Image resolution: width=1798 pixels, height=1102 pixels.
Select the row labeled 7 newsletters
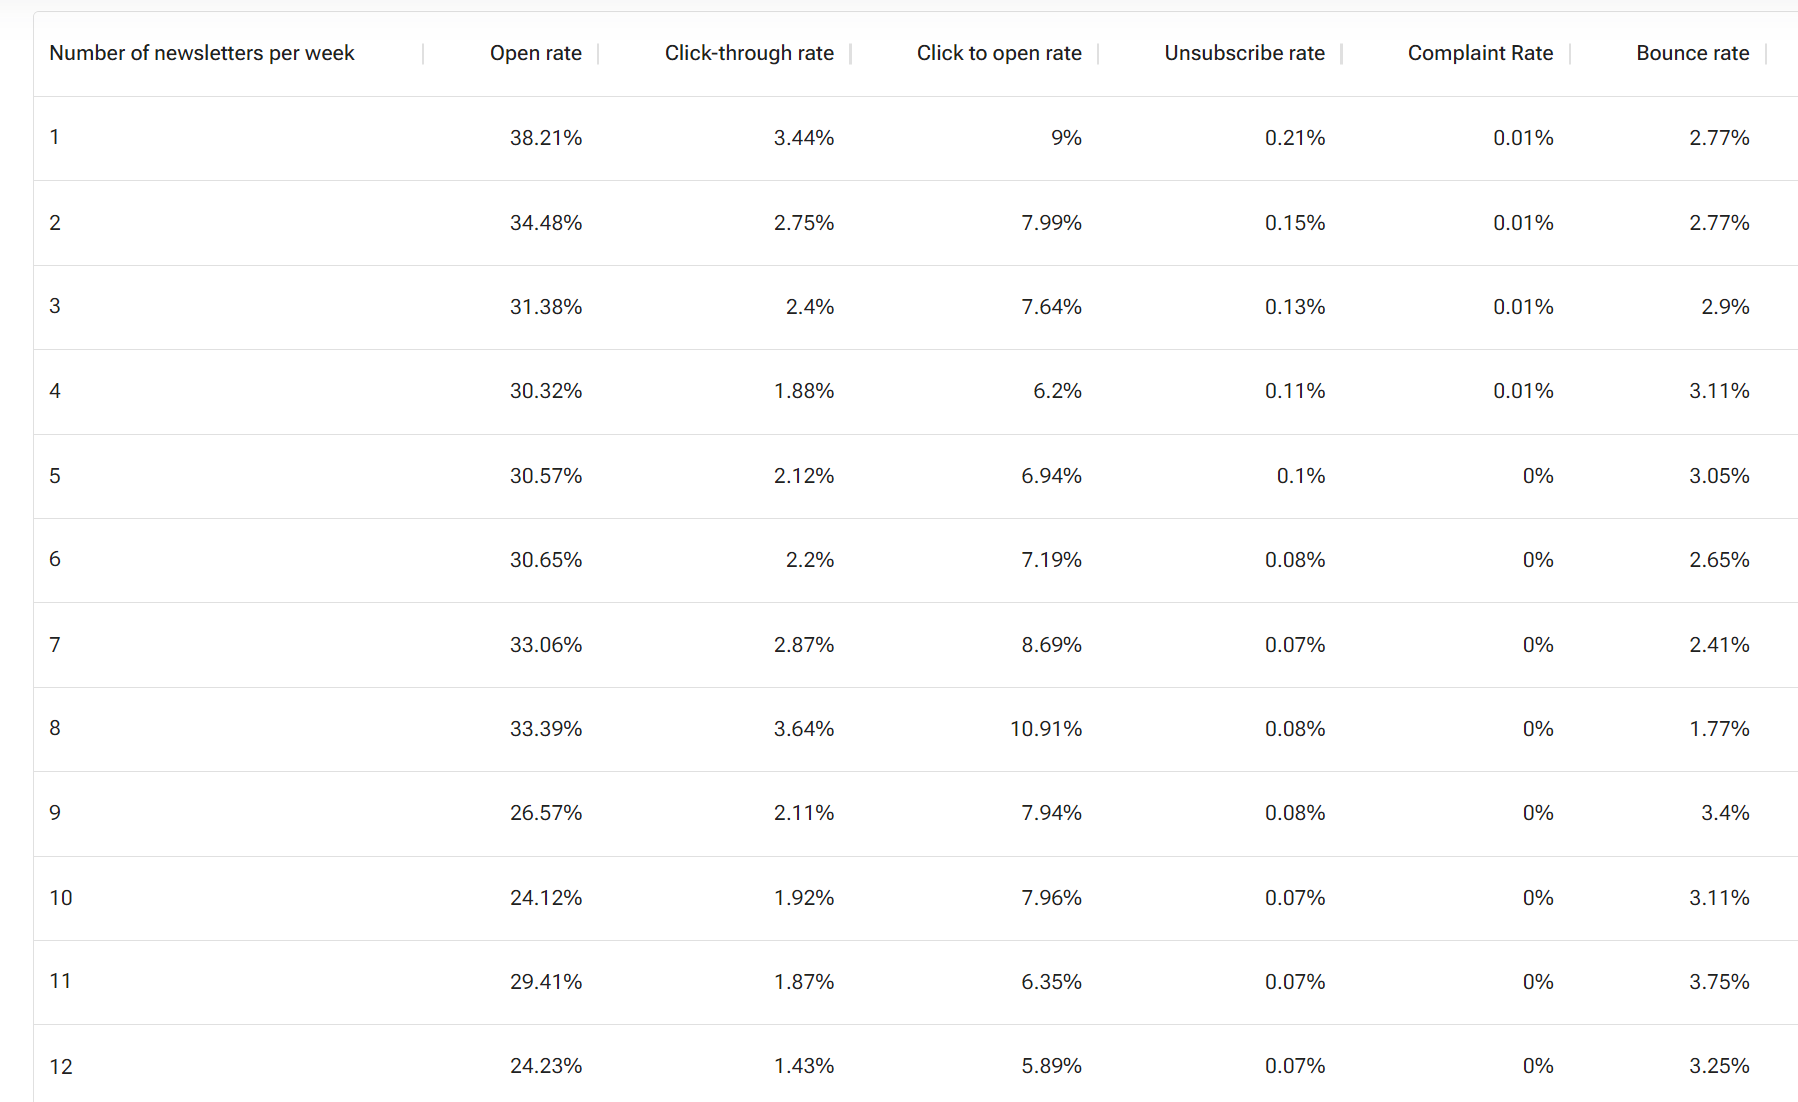point(55,645)
